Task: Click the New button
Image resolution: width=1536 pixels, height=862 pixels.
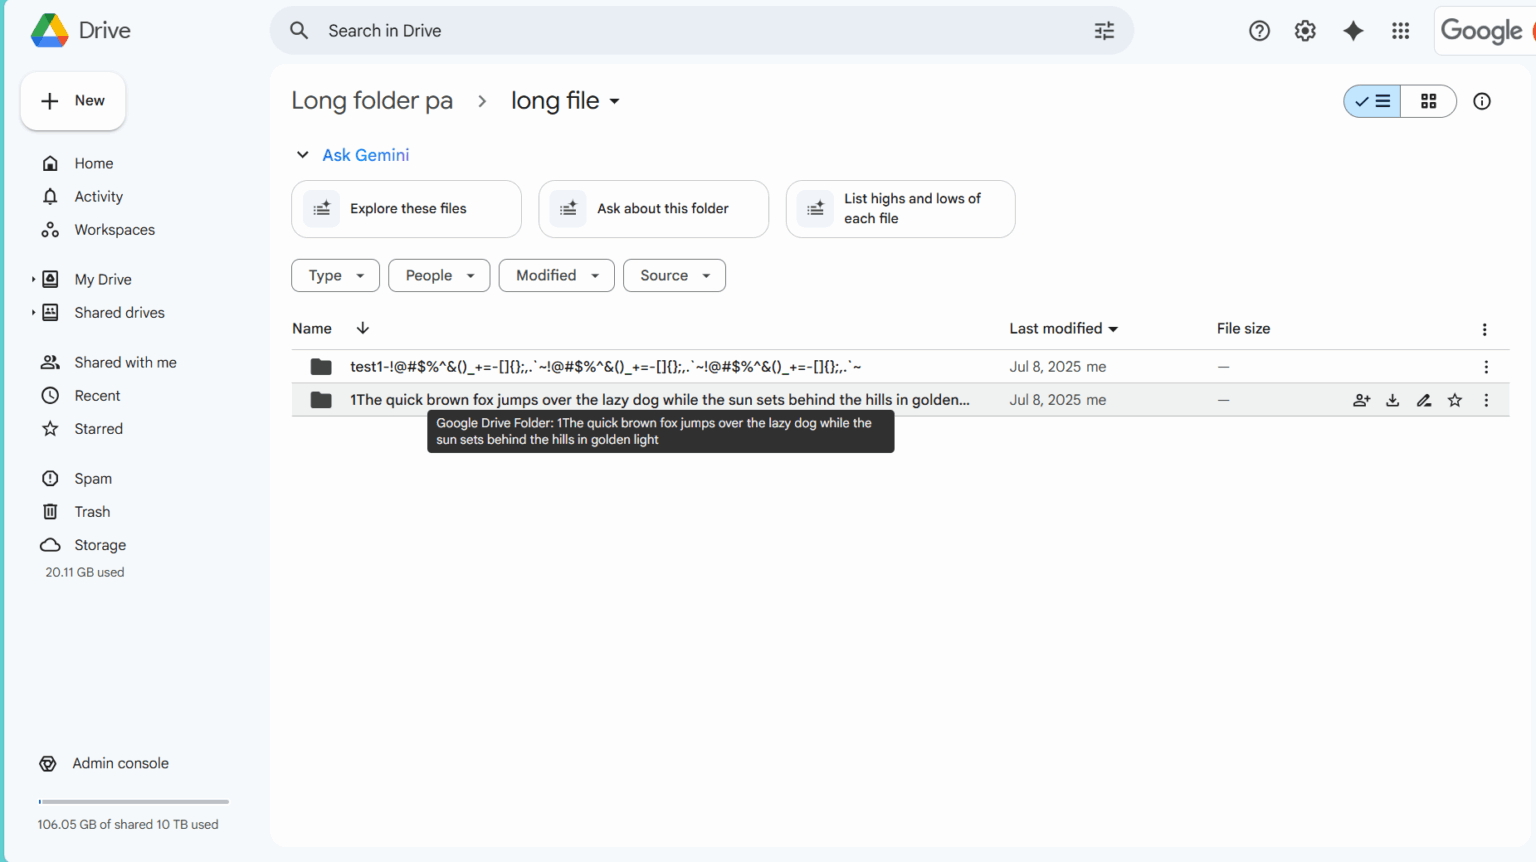Action: pyautogui.click(x=73, y=100)
